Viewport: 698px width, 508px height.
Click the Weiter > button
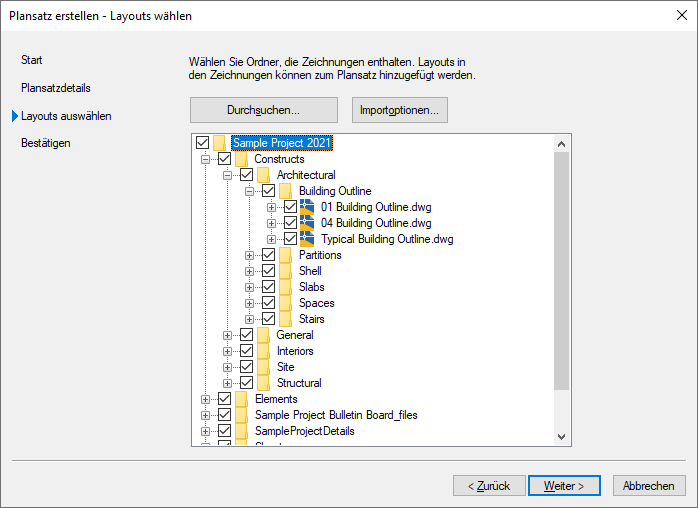[x=564, y=486]
